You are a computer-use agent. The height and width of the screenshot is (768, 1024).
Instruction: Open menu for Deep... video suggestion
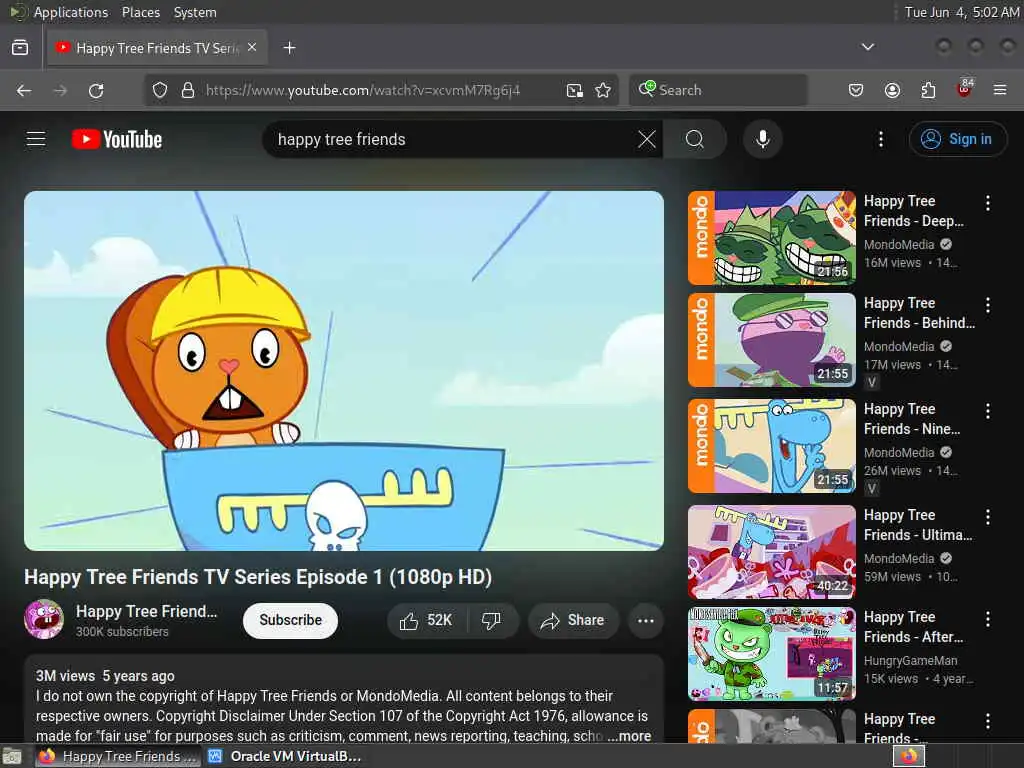click(x=988, y=203)
